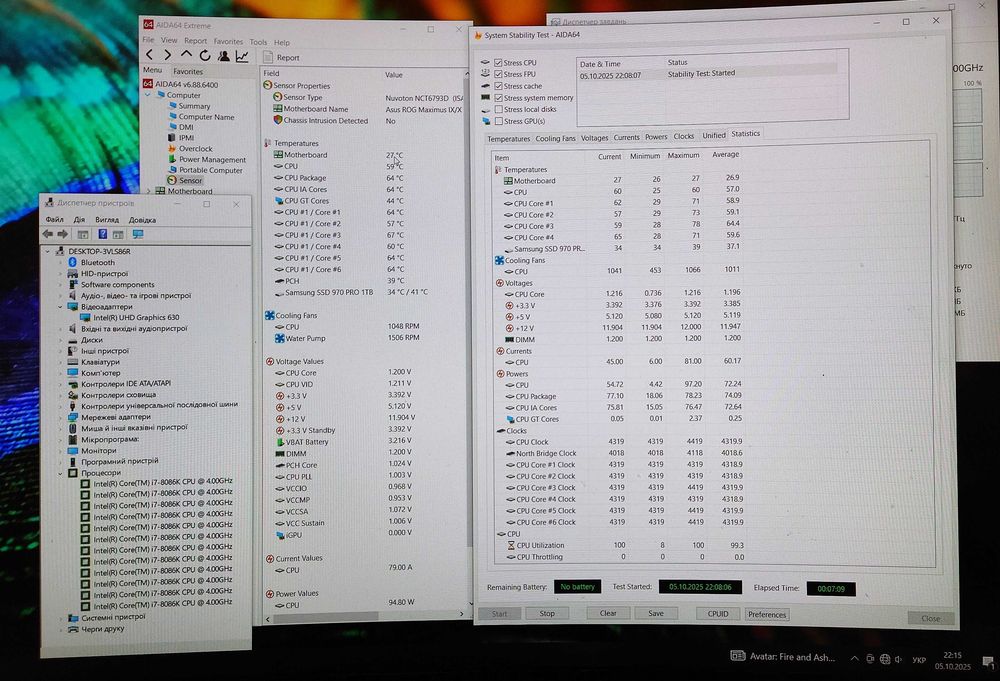Collapse the Computer node in AIDA64 tree
The image size is (1000, 681).
click(148, 95)
